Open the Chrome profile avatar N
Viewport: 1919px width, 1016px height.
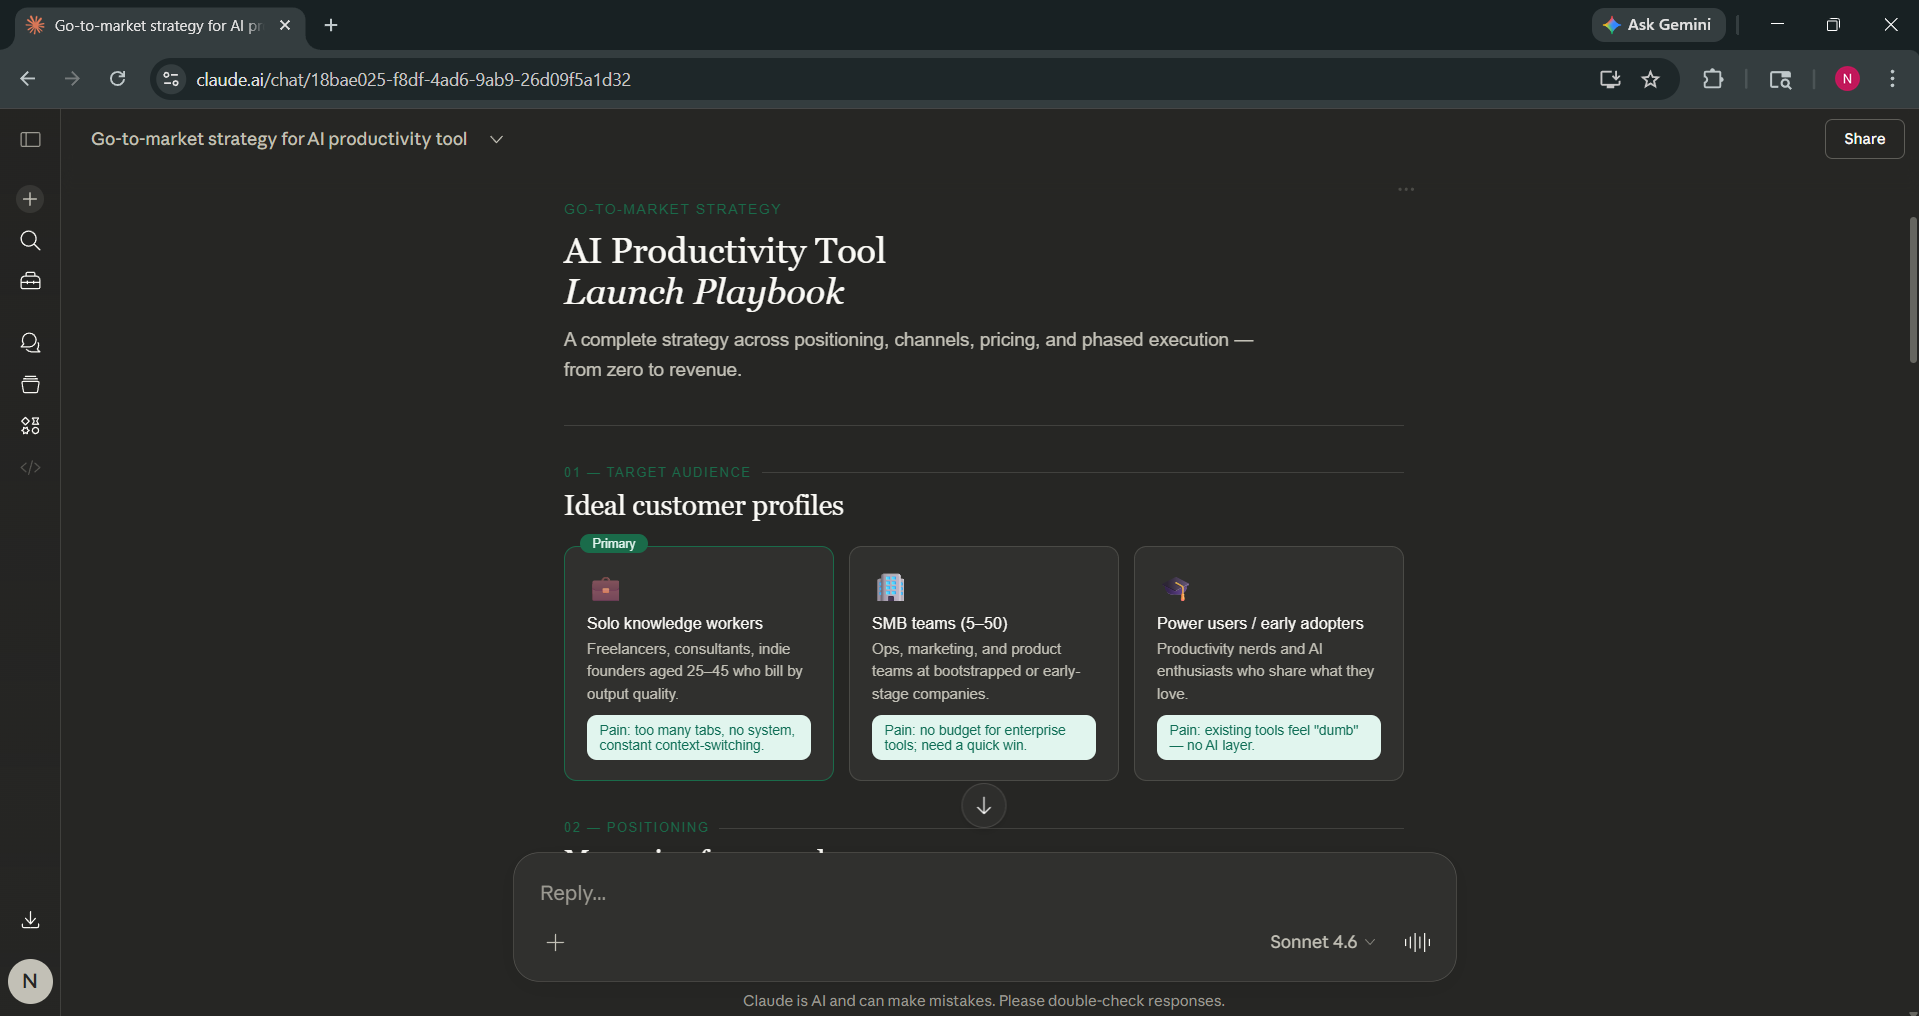pos(1847,79)
